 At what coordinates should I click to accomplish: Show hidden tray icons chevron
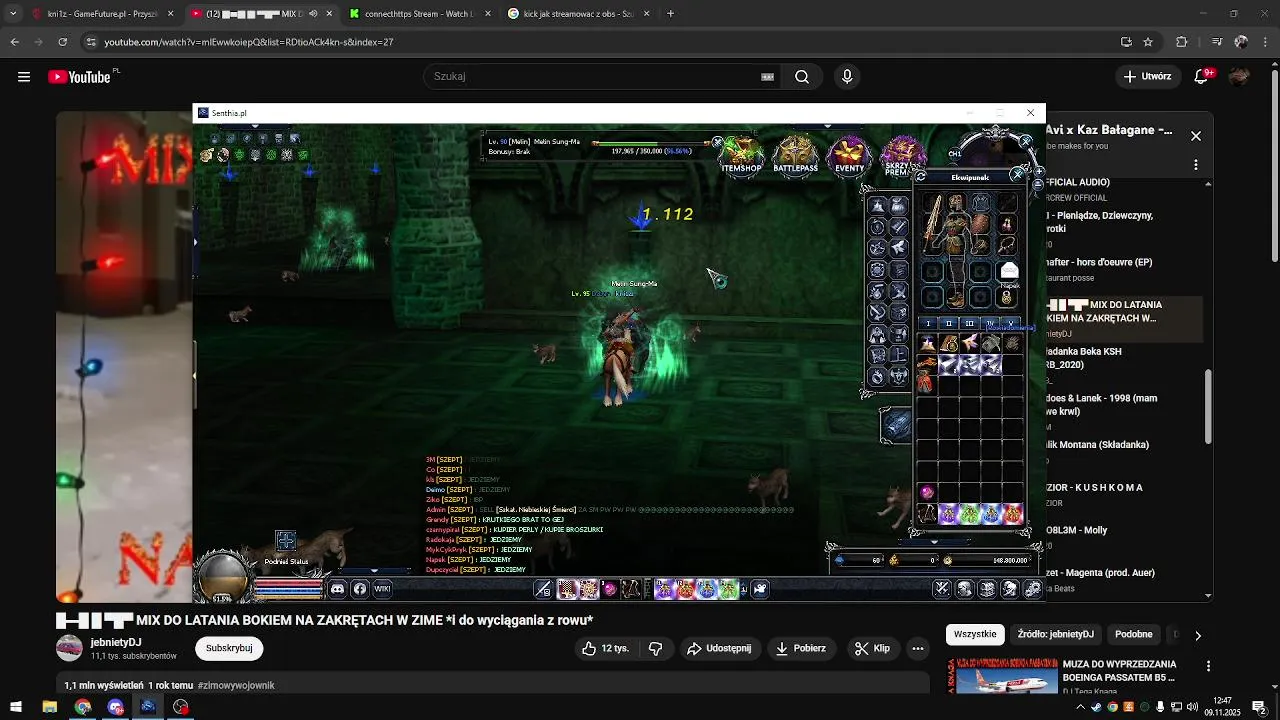1079,707
